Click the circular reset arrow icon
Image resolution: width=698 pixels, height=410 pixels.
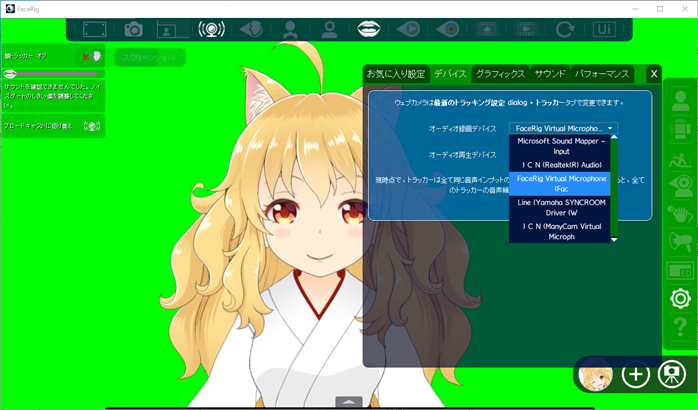tap(565, 29)
